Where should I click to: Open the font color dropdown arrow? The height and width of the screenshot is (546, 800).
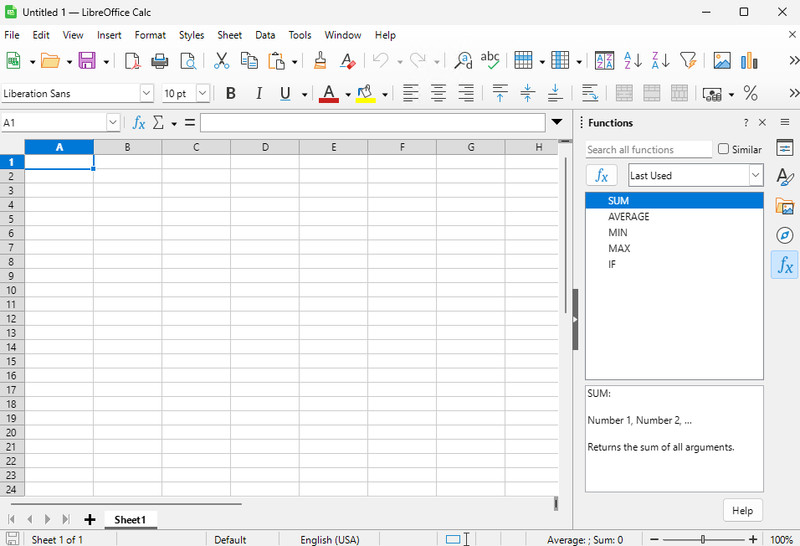348,94
